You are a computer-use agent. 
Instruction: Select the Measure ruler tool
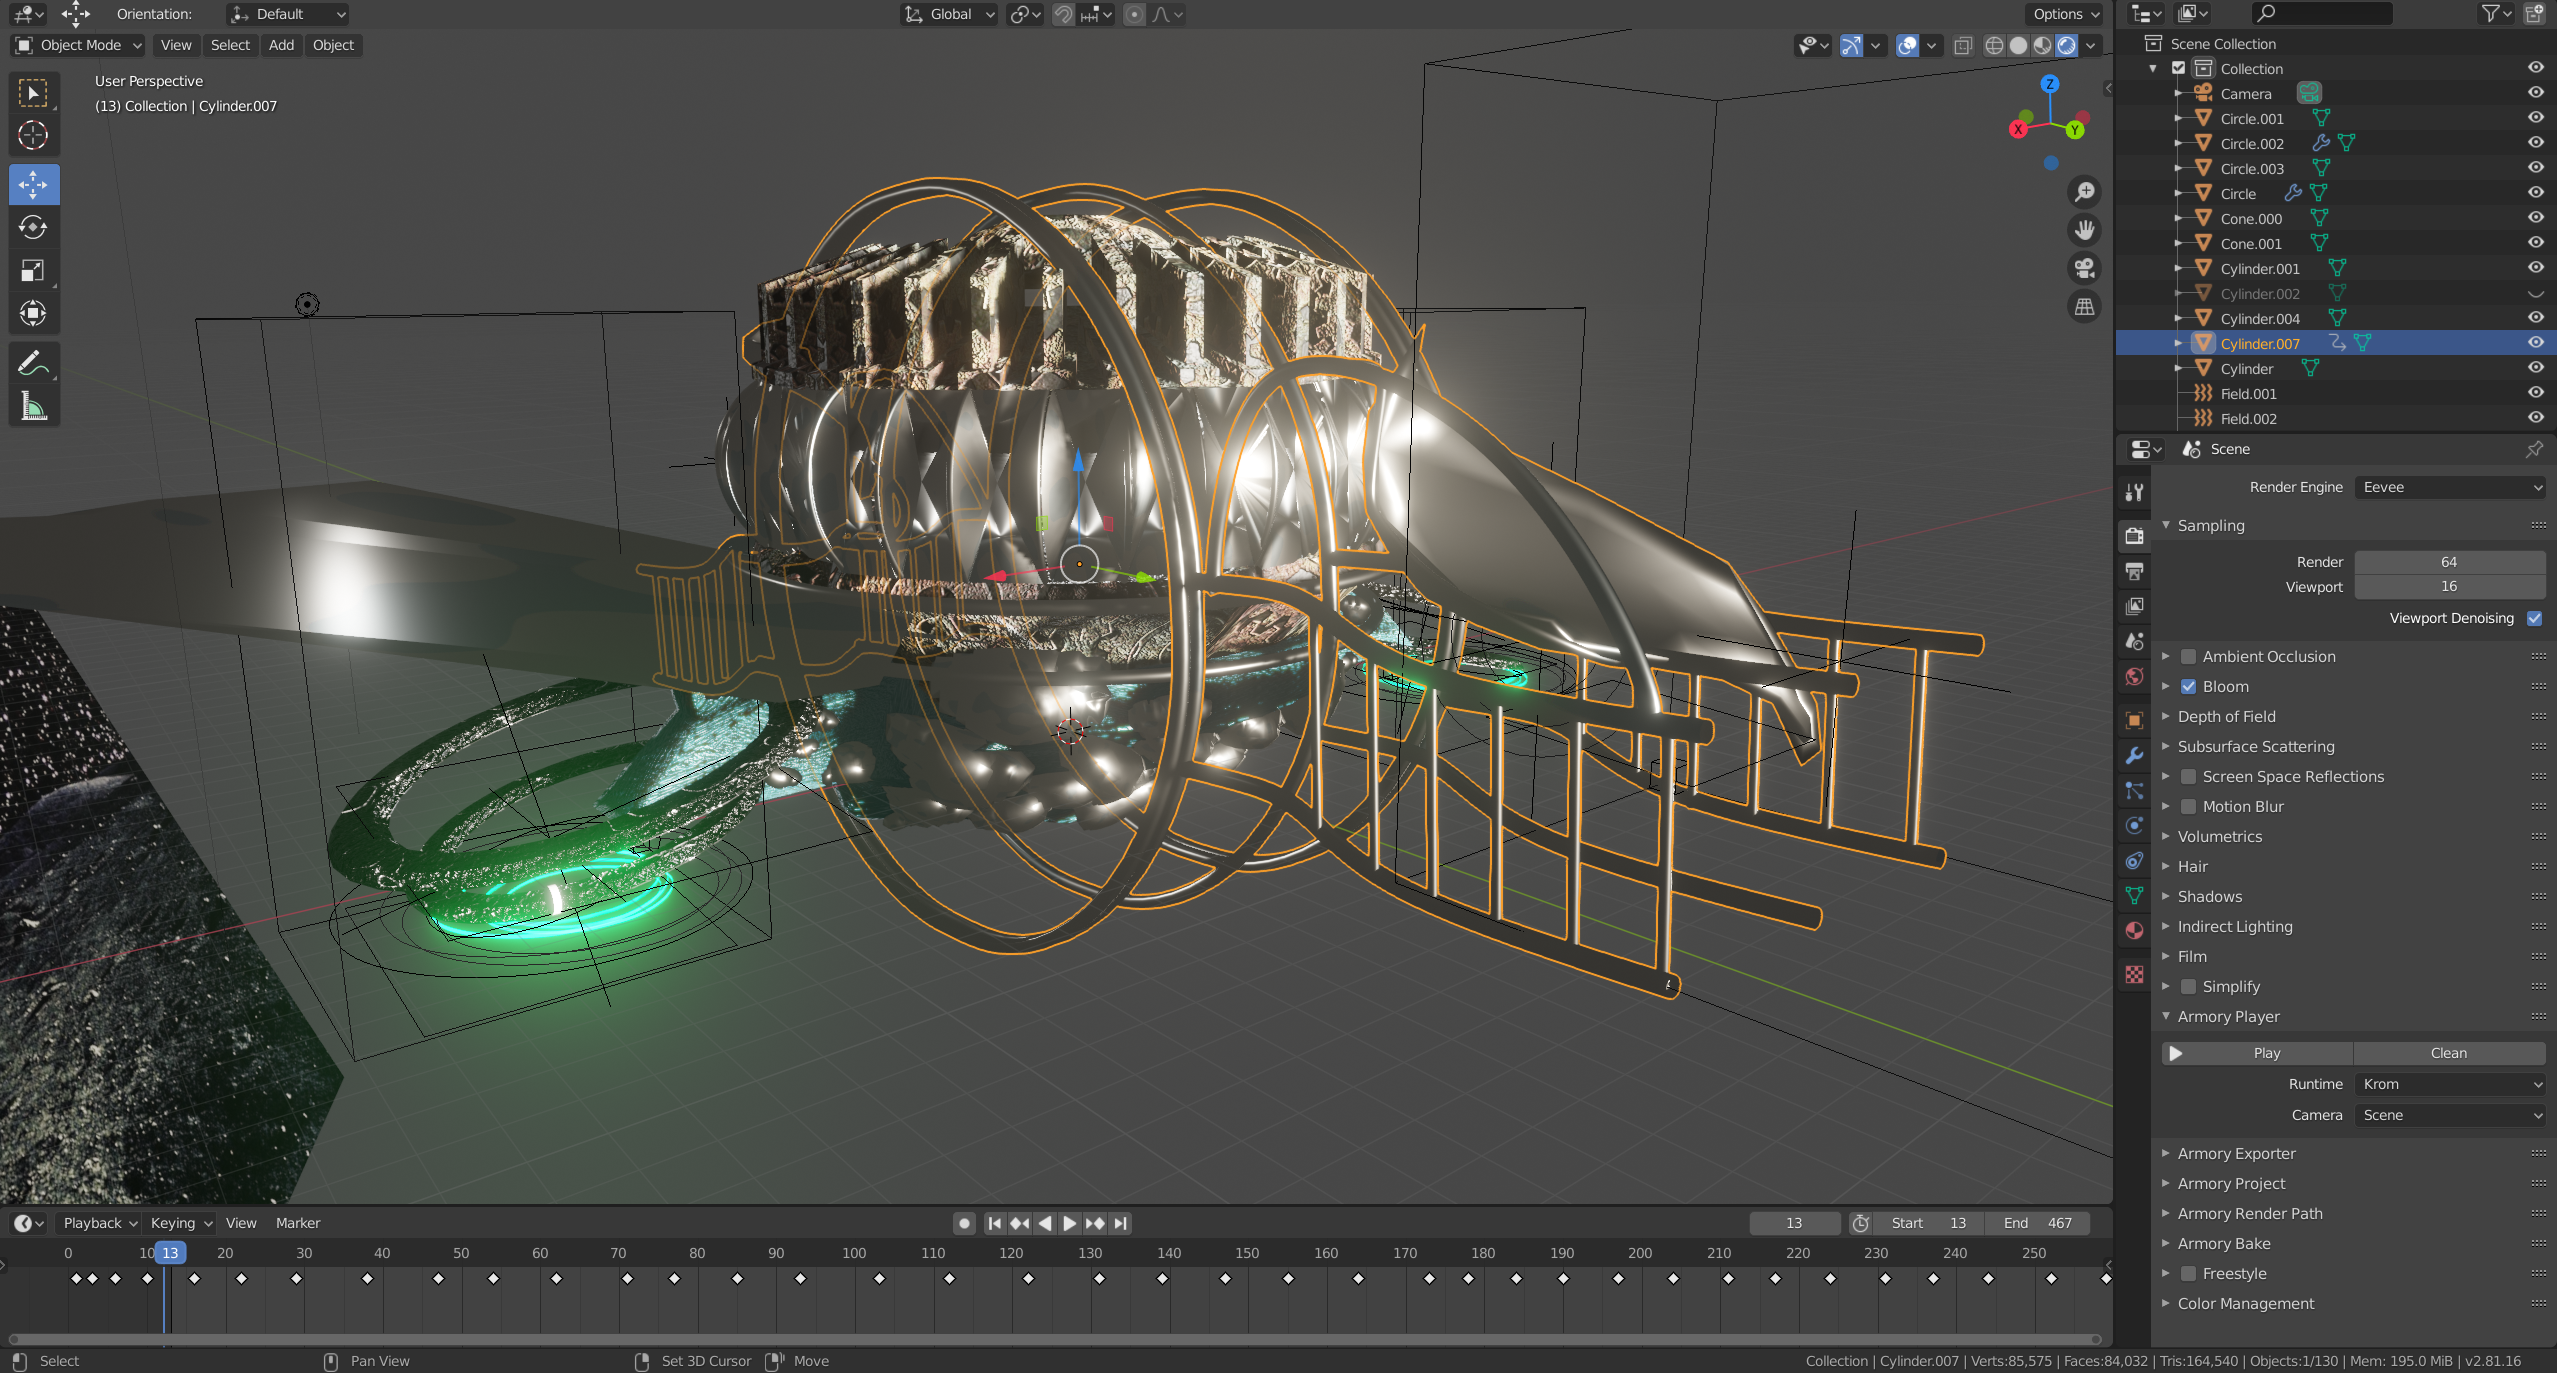[33, 407]
